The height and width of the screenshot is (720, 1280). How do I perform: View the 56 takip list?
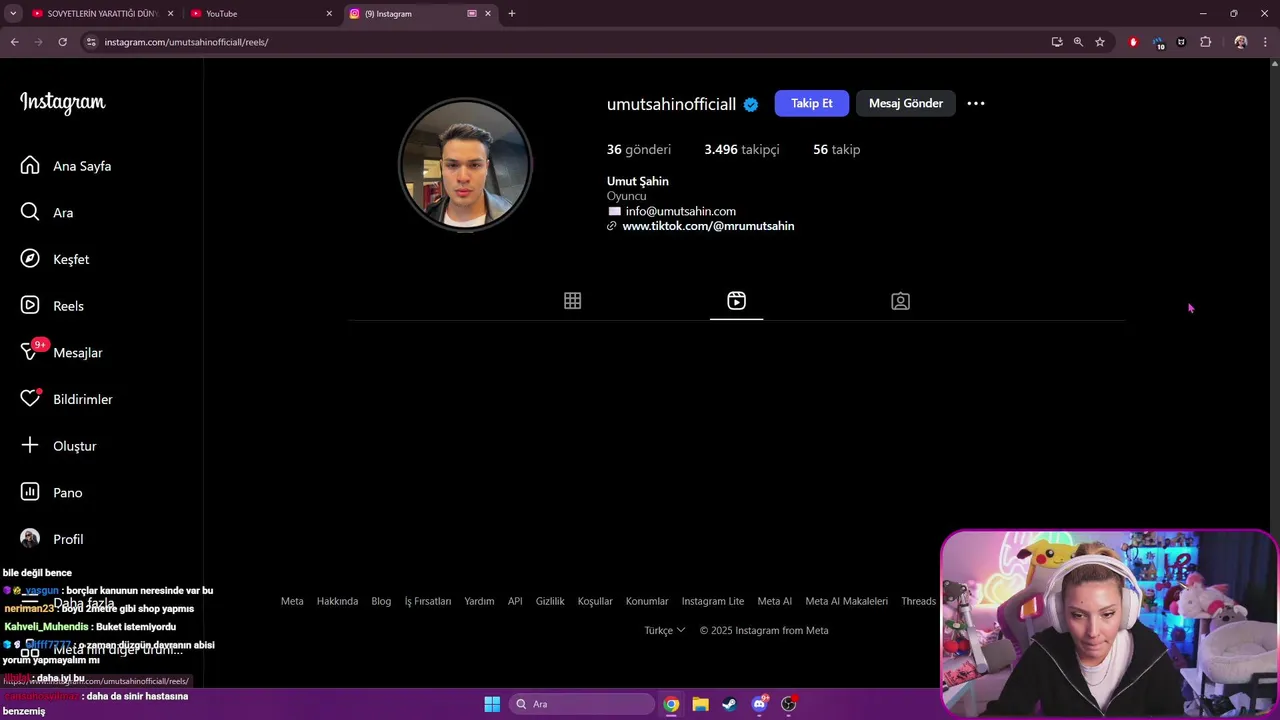(x=836, y=149)
